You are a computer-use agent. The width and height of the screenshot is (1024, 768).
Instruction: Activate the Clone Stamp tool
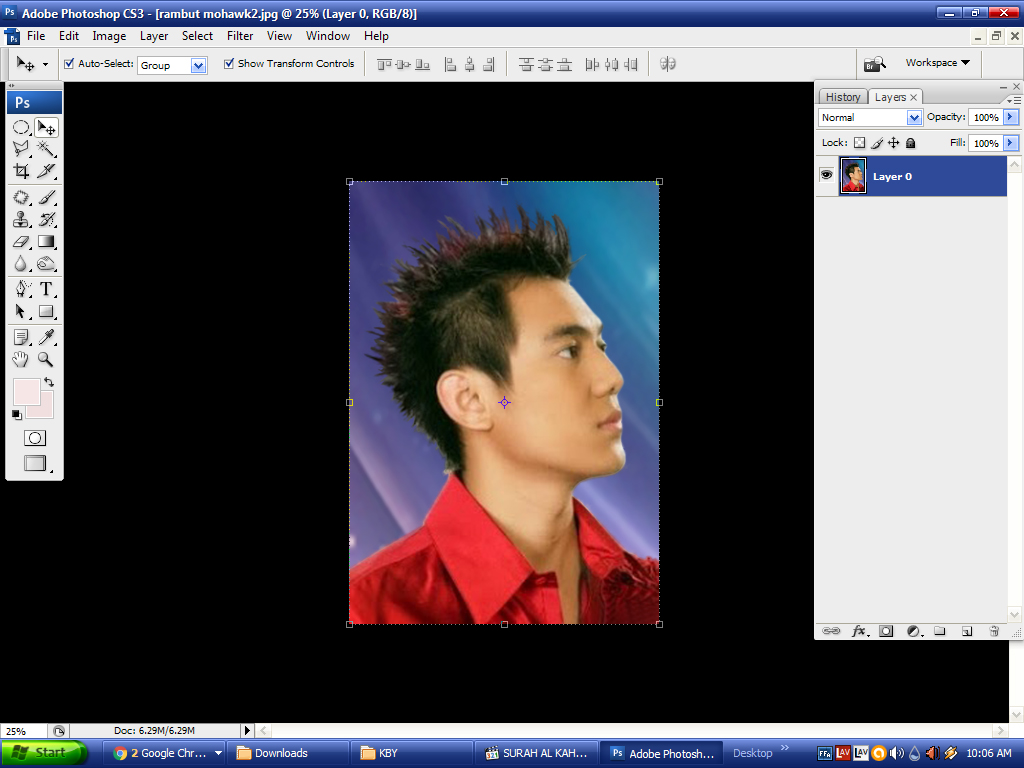(x=20, y=220)
